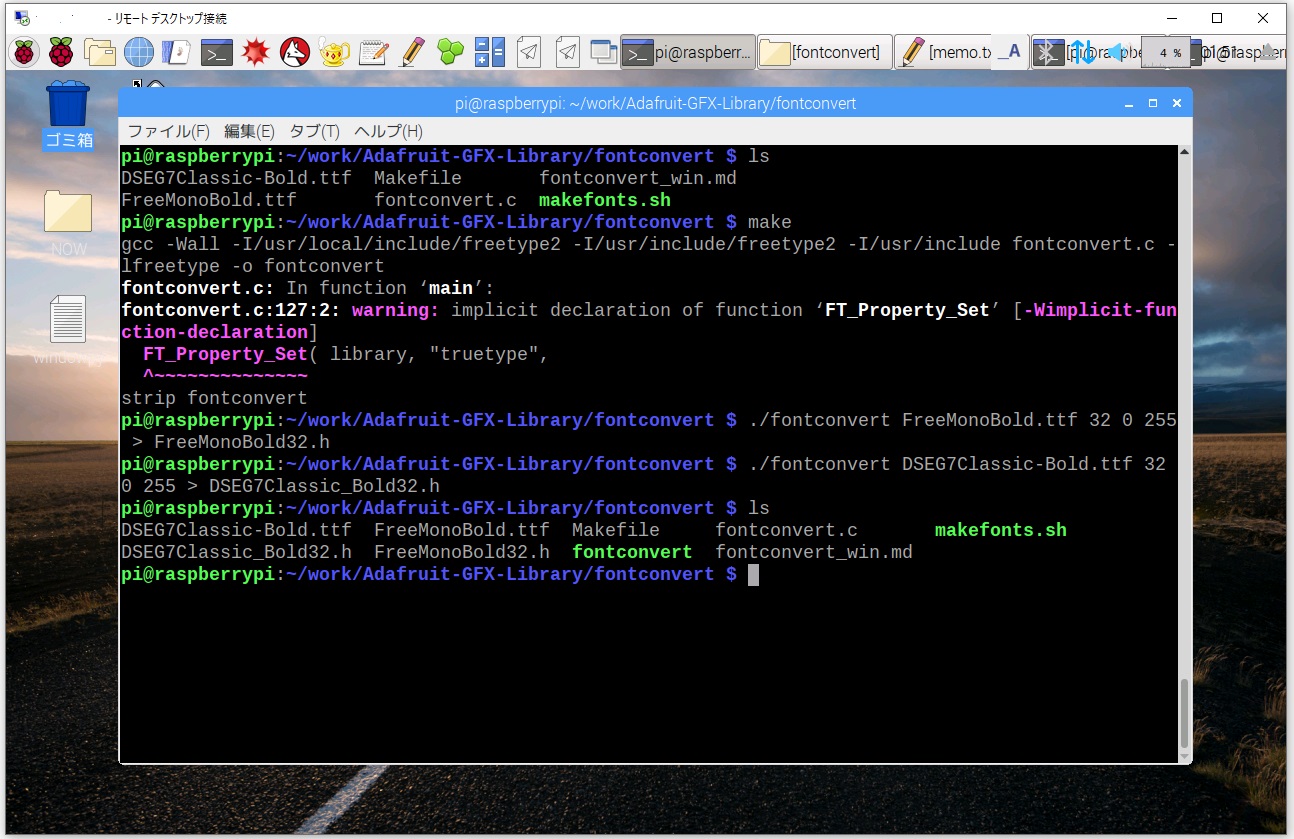Viewport: 1294px width, 839px height.
Task: Launch the web browser globe icon
Action: click(139, 52)
